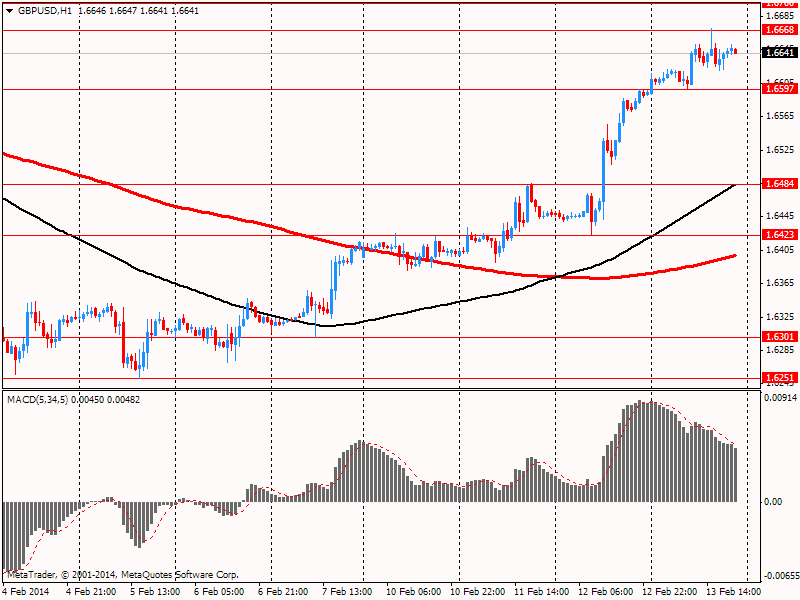Select the 1.6423 red price level label

(781, 235)
